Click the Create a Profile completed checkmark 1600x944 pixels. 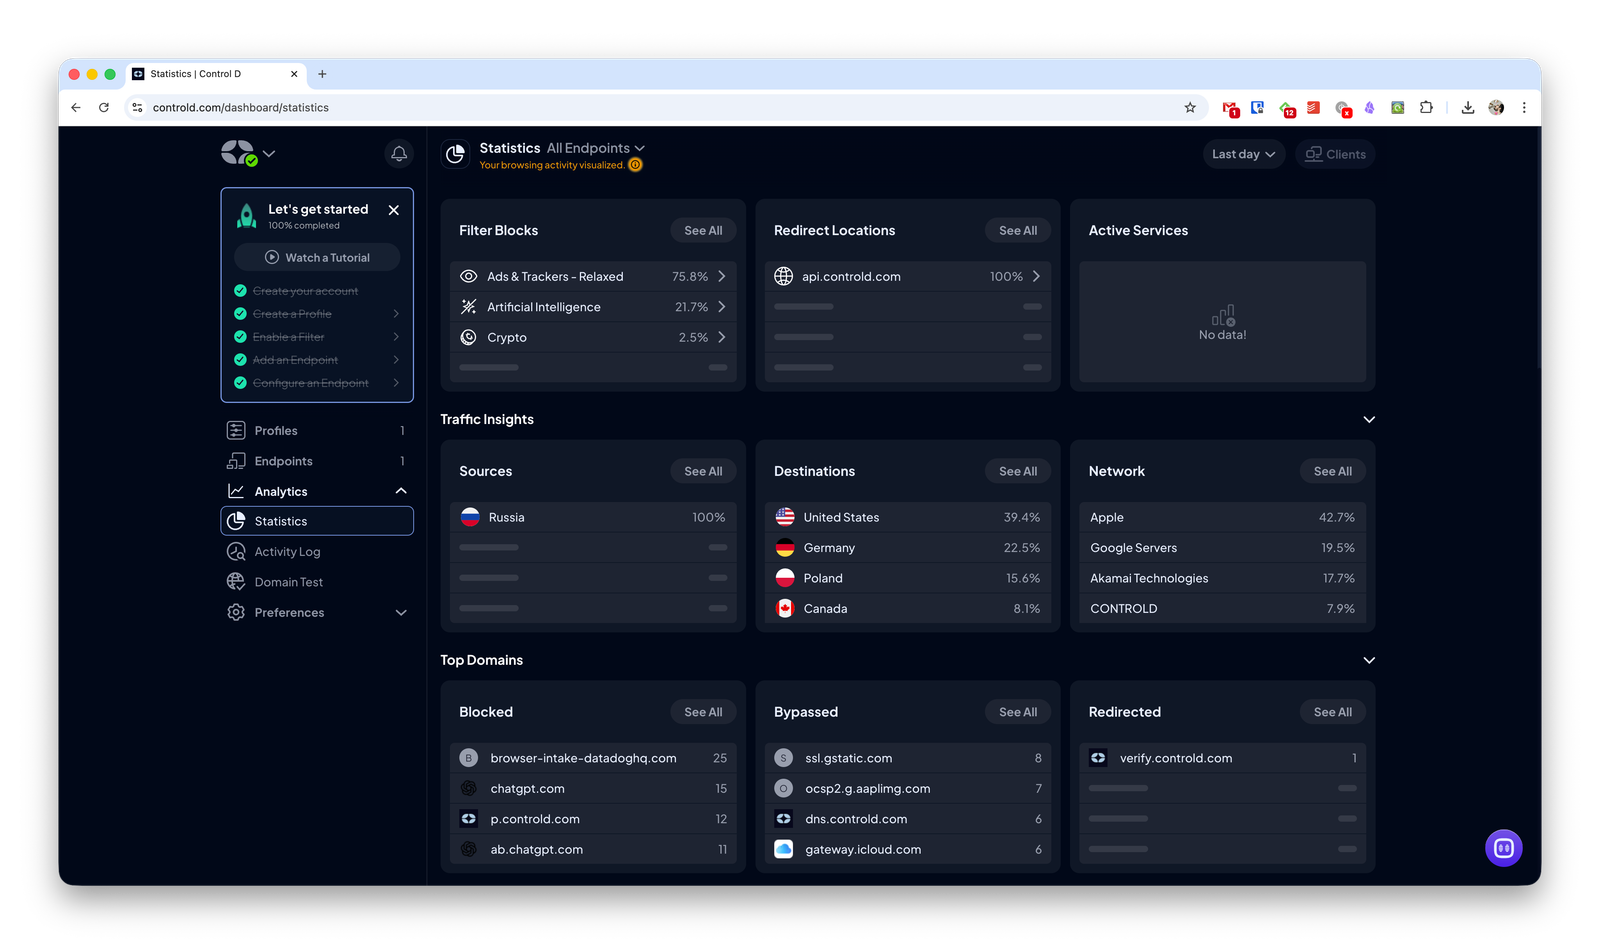pyautogui.click(x=240, y=314)
